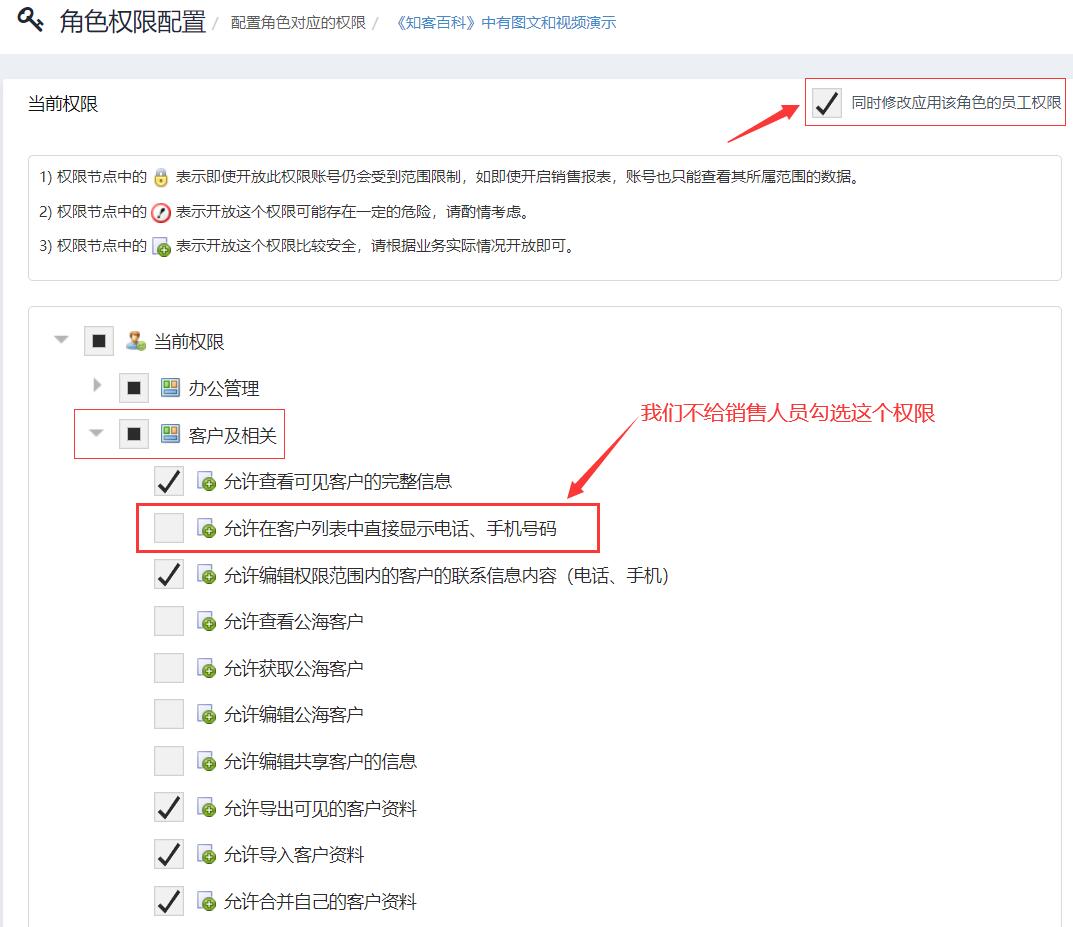Select the 允许编辑共享客户的信息 tree item label
The width and height of the screenshot is (1073, 927).
pyautogui.click(x=320, y=762)
